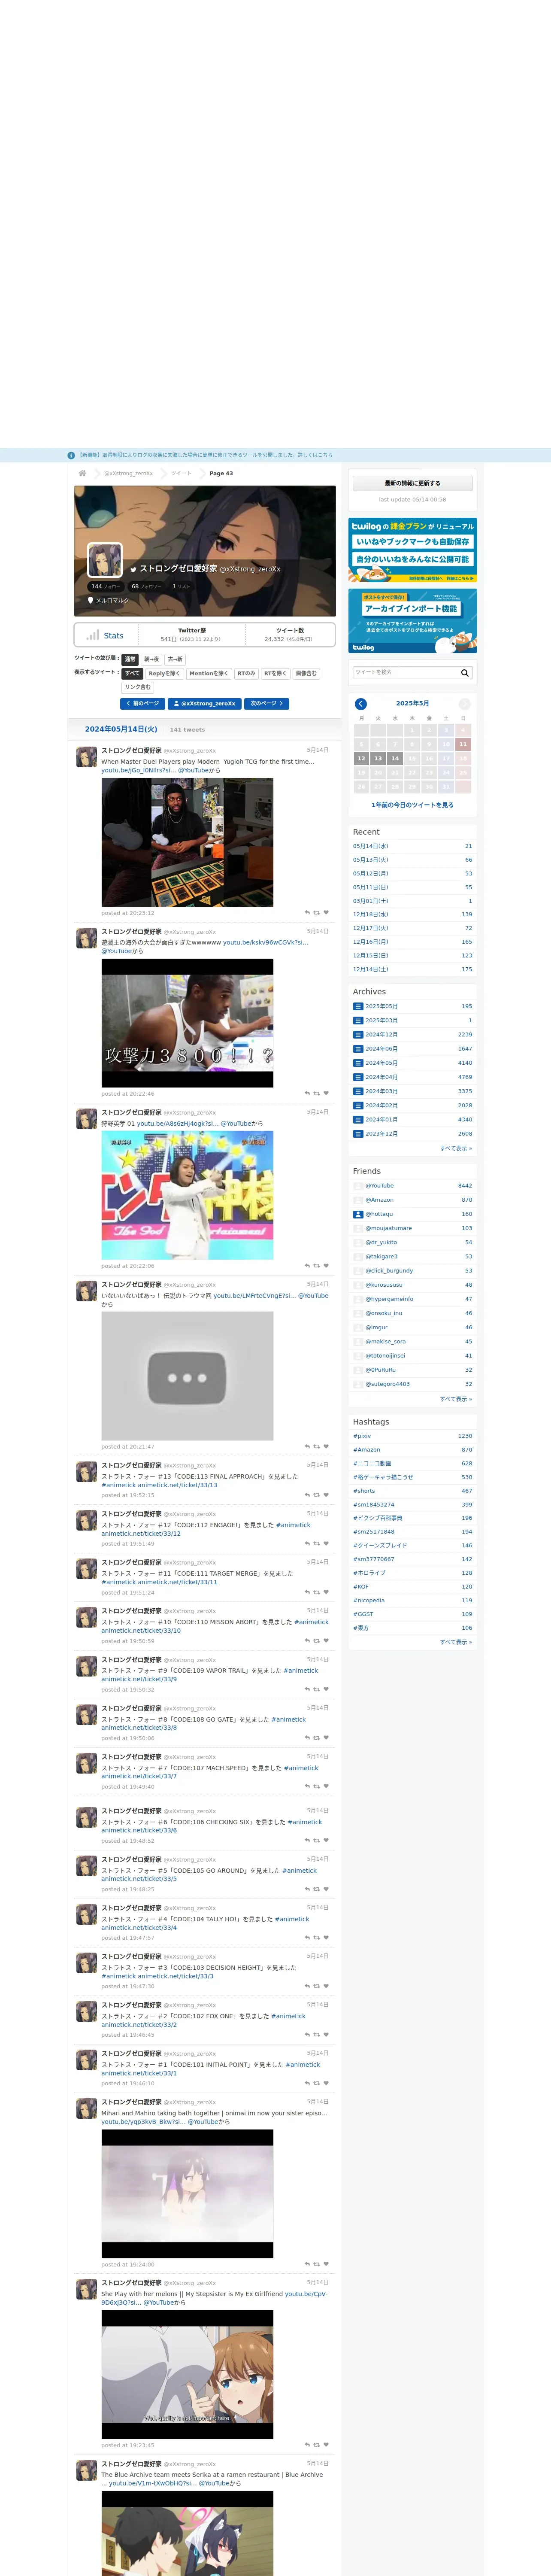Go to the home breadcrumb icon
This screenshot has height=2576, width=551.
82,473
